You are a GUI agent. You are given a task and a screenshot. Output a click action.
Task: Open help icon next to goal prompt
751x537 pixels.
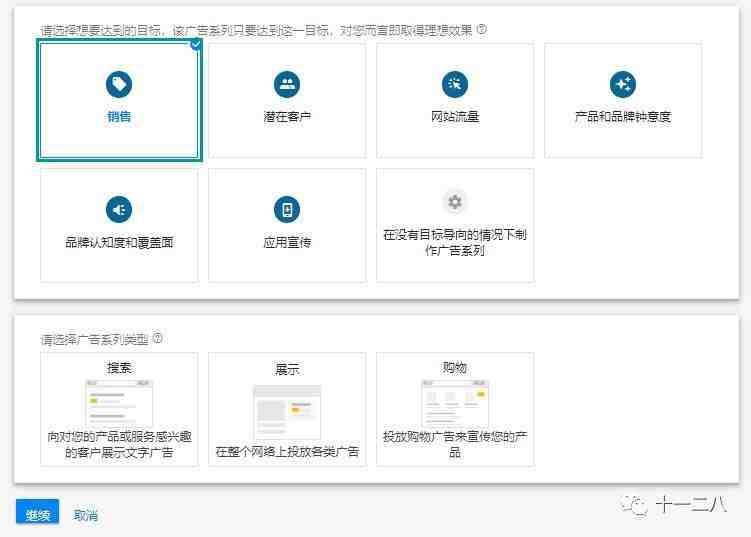coord(482,30)
